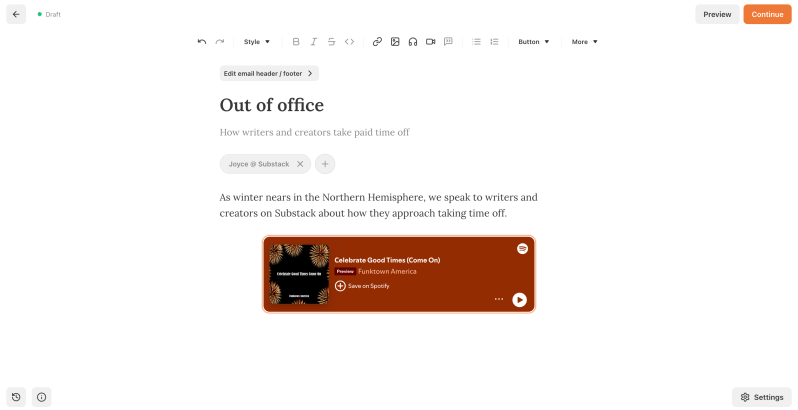
Task: Click the opening paragraph text
Action: coord(379,205)
